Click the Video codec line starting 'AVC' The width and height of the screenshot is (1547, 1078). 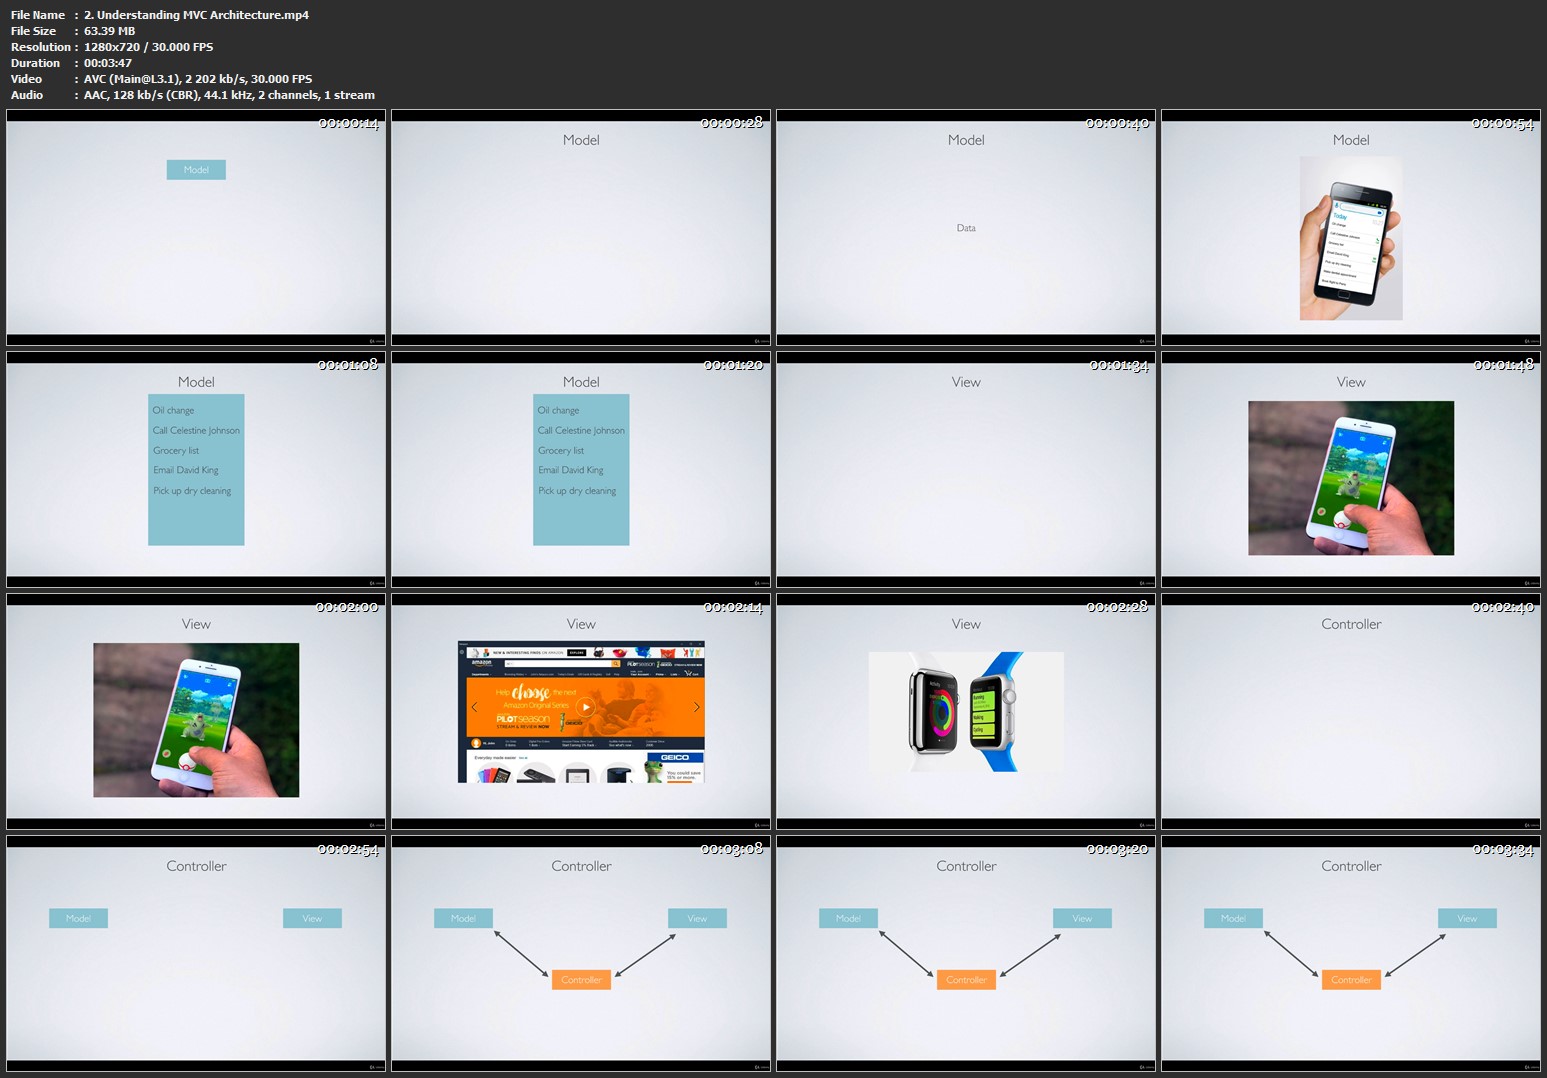(x=198, y=79)
